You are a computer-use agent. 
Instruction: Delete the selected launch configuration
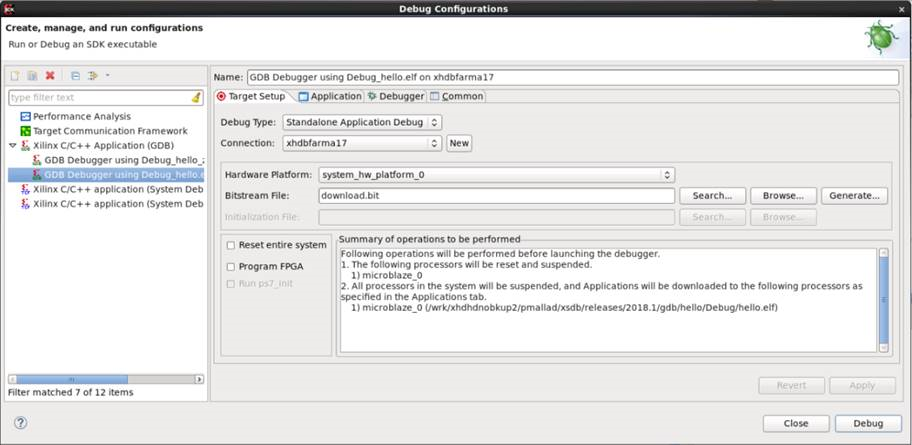pyautogui.click(x=50, y=76)
